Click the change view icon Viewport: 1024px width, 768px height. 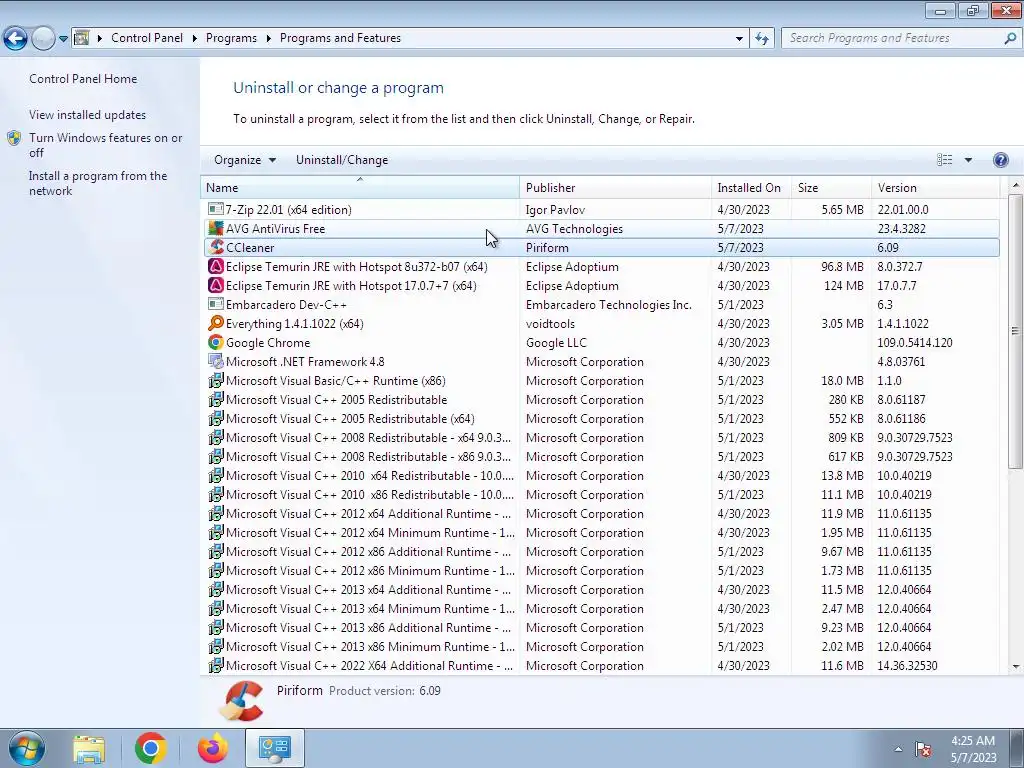coord(944,160)
